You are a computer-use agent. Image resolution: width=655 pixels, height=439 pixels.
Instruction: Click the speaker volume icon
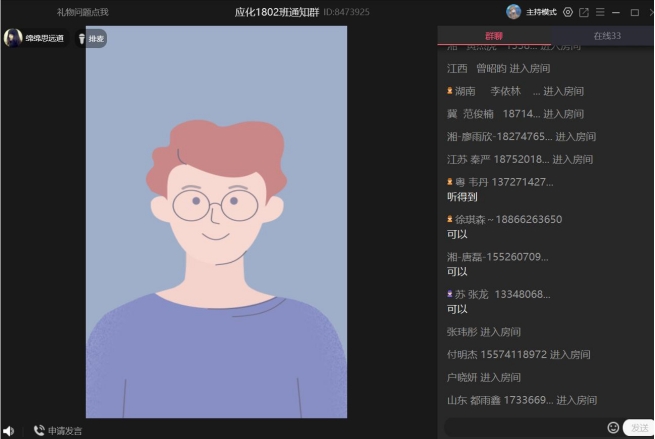click(8, 431)
